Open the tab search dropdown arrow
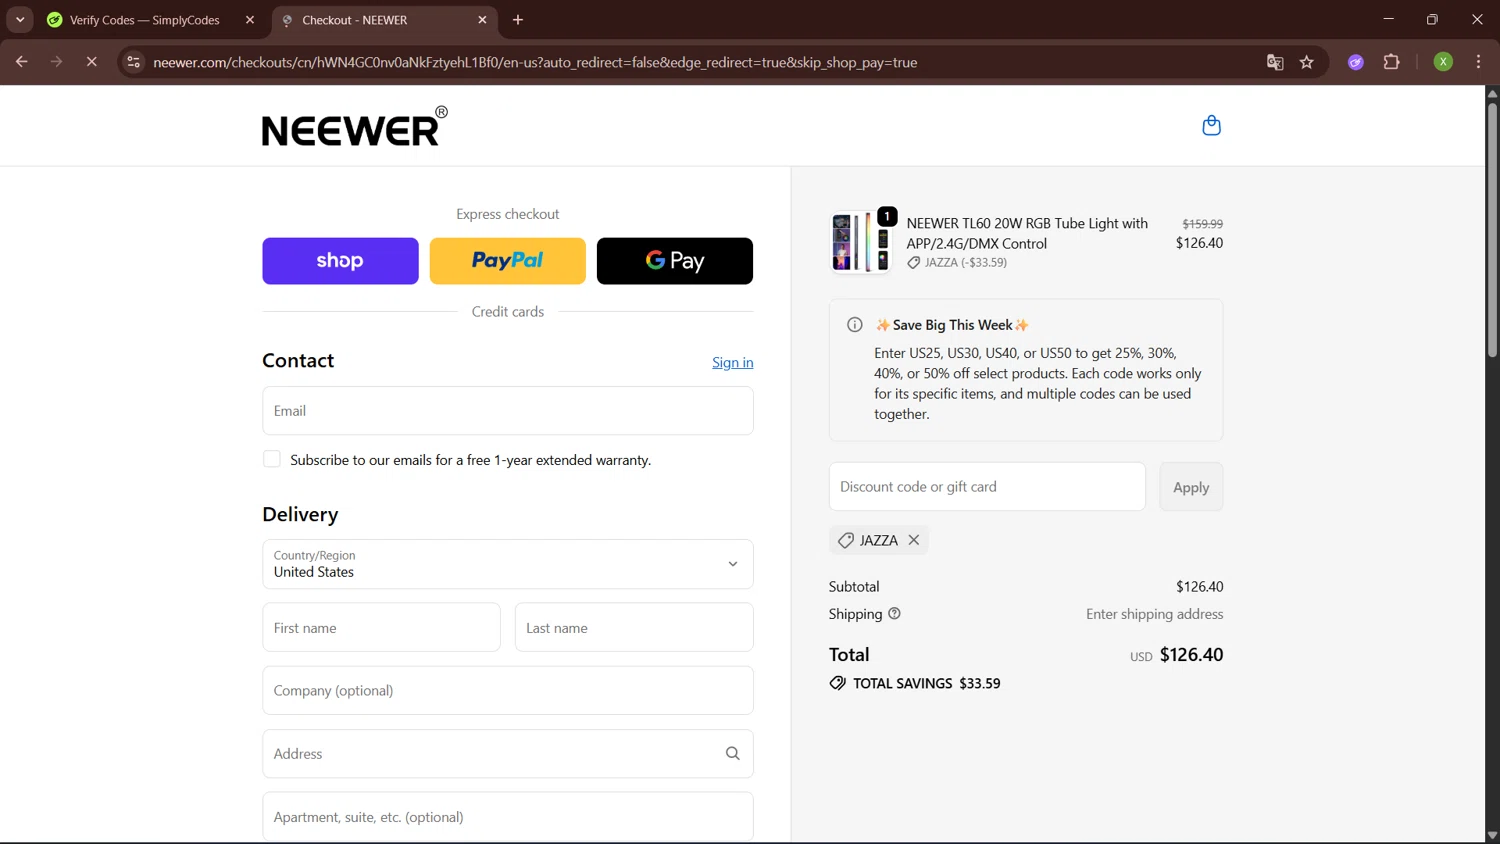The height and width of the screenshot is (844, 1500). coord(20,20)
